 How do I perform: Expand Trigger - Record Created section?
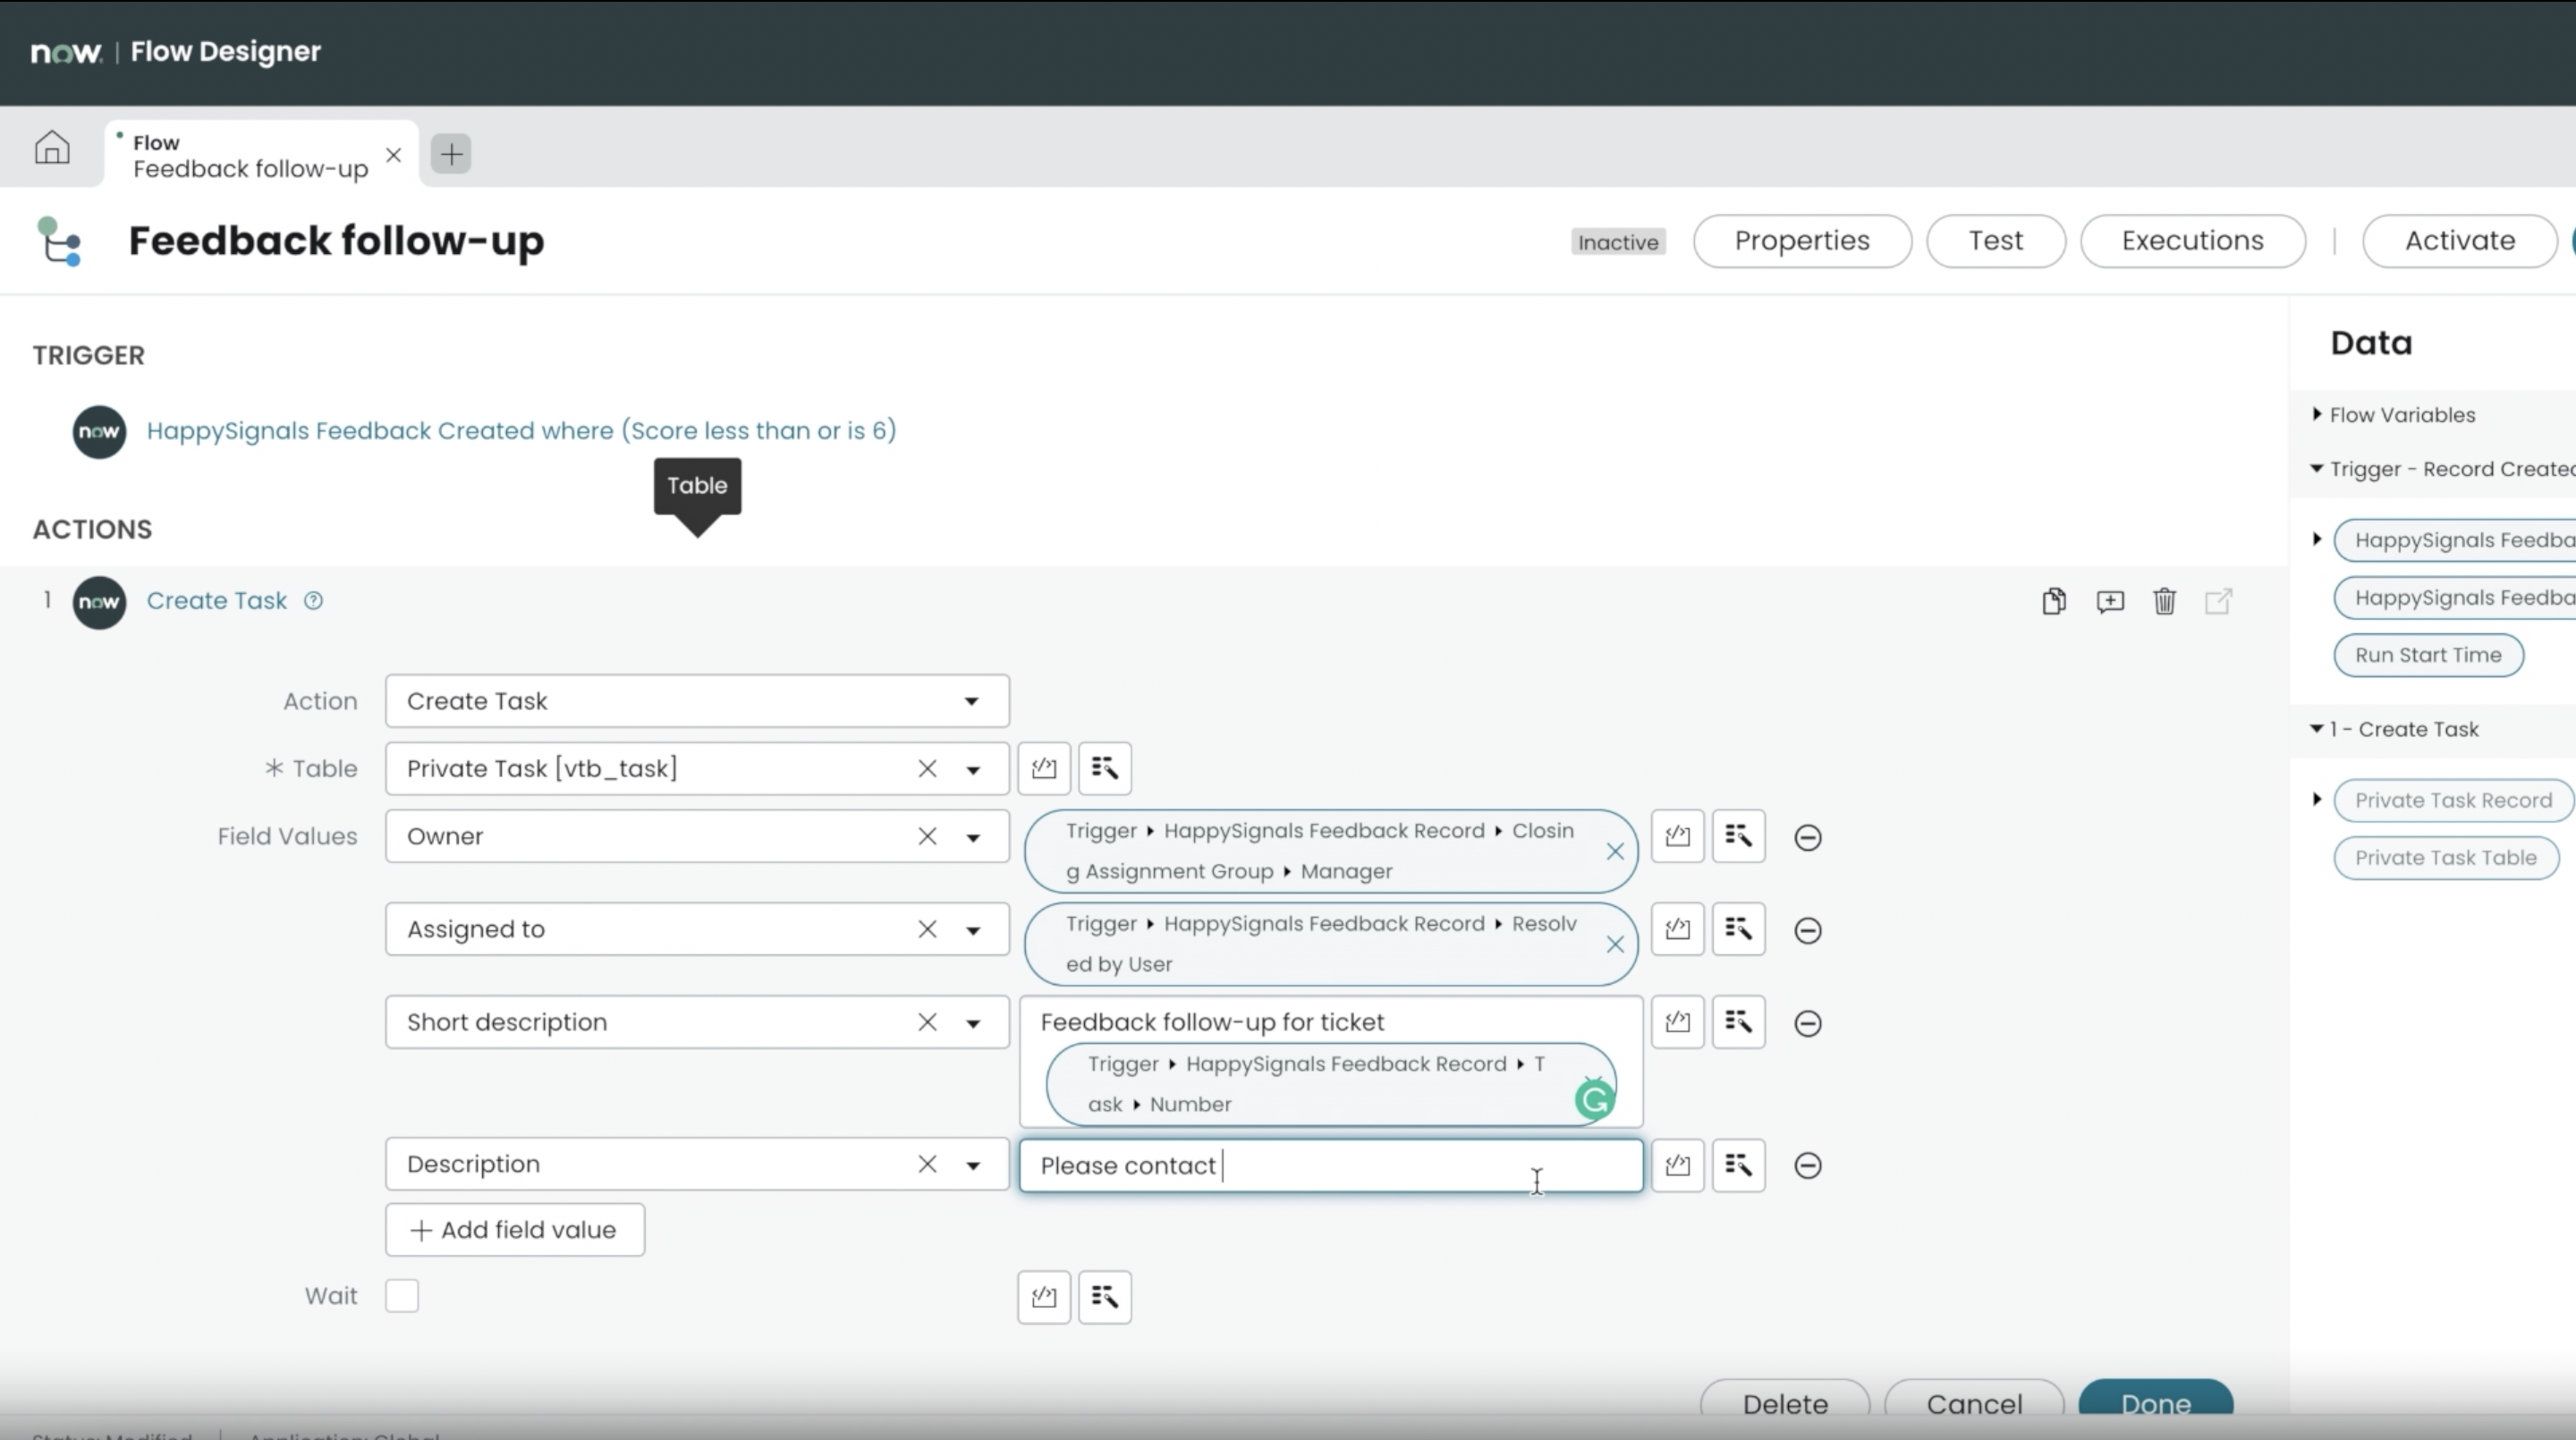coord(2316,469)
